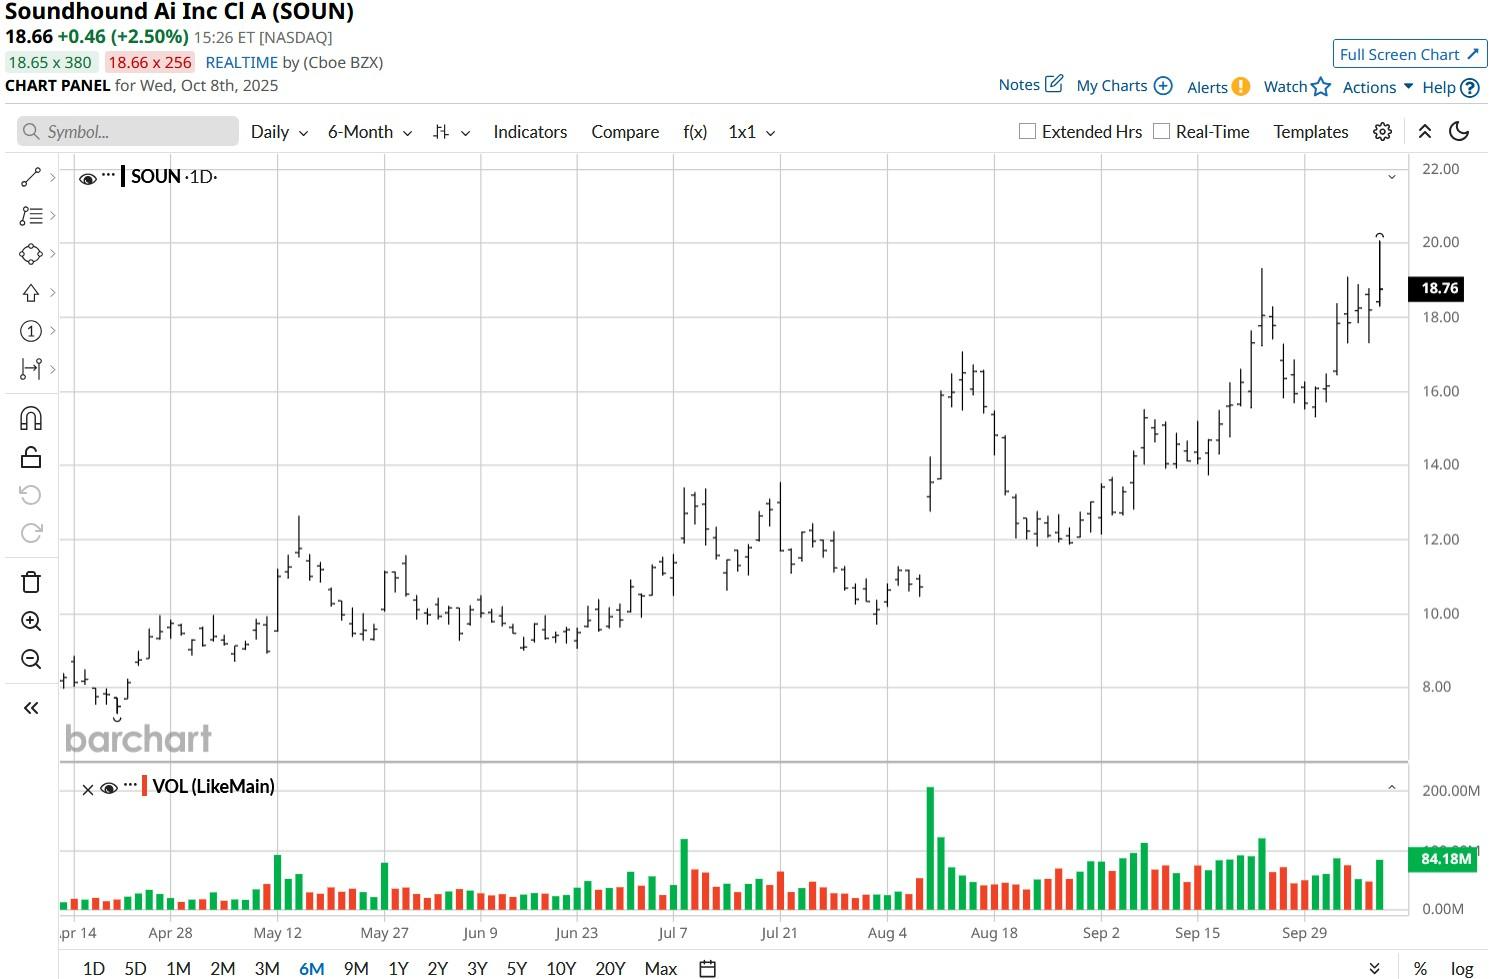Image resolution: width=1491 pixels, height=979 pixels.
Task: Click the REALTIME link
Action: pos(242,62)
